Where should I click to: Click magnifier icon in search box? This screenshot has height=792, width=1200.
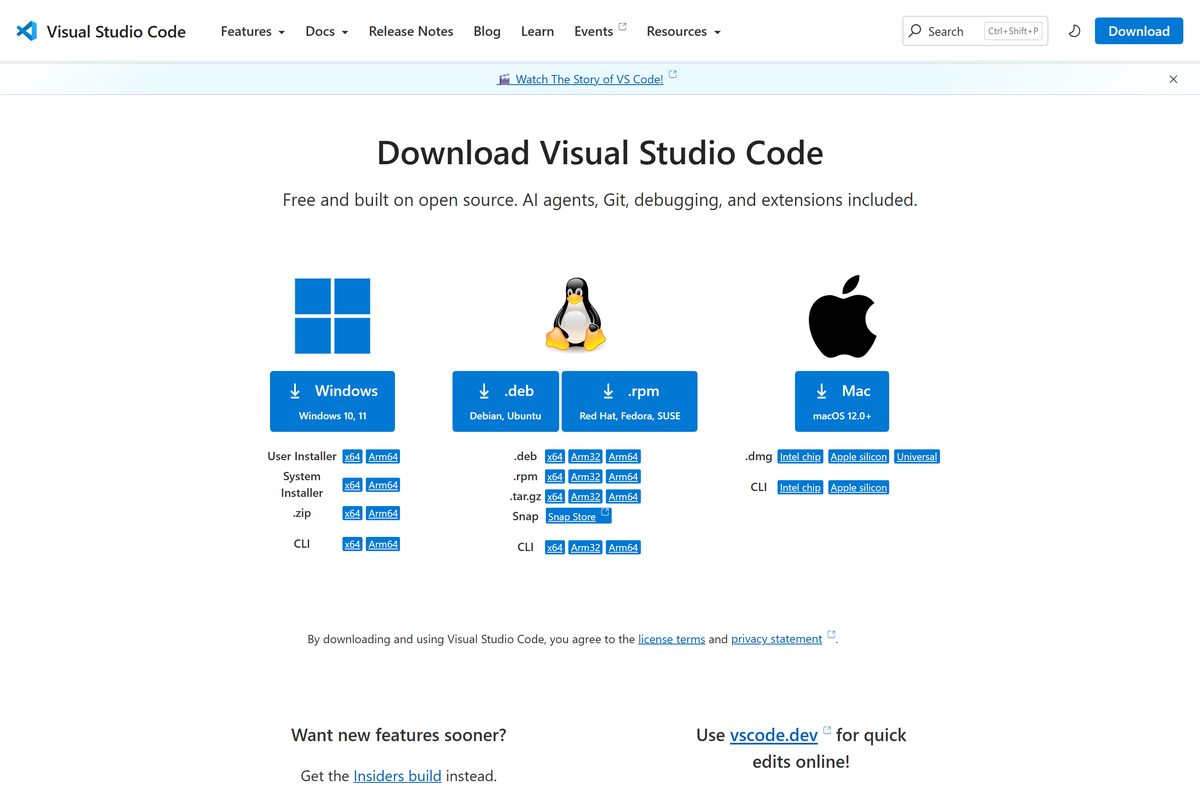point(915,31)
